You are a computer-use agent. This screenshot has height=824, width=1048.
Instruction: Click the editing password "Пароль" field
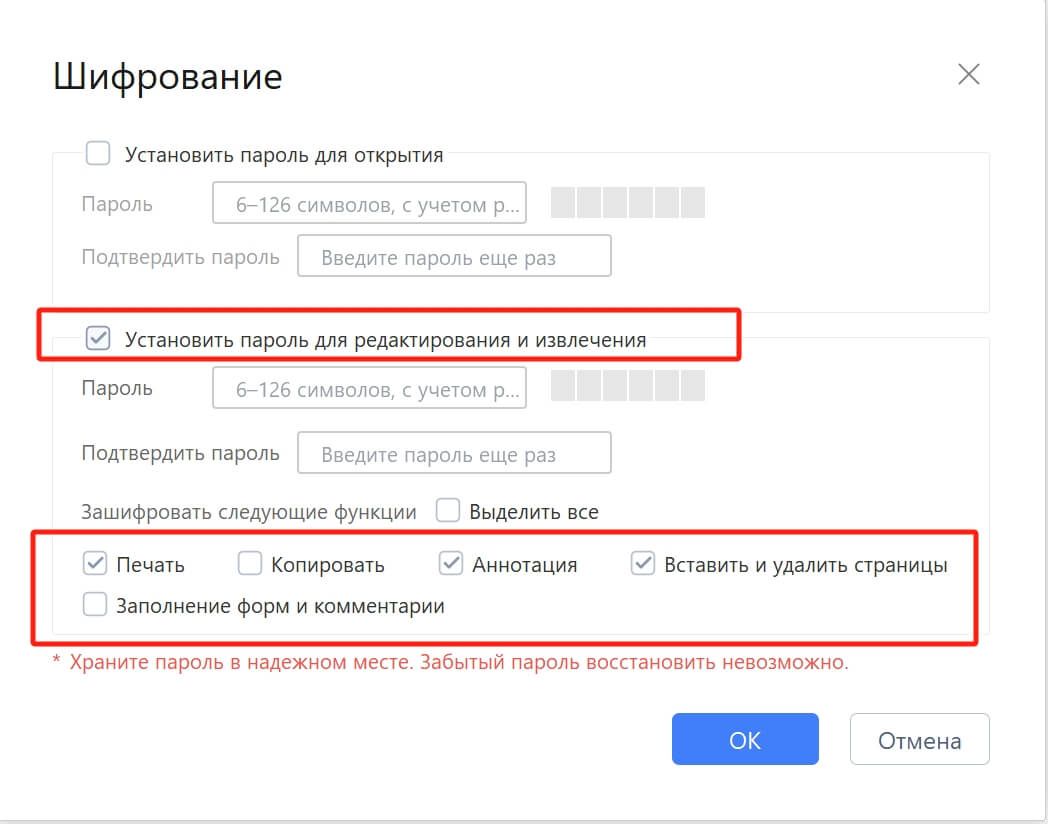[370, 388]
